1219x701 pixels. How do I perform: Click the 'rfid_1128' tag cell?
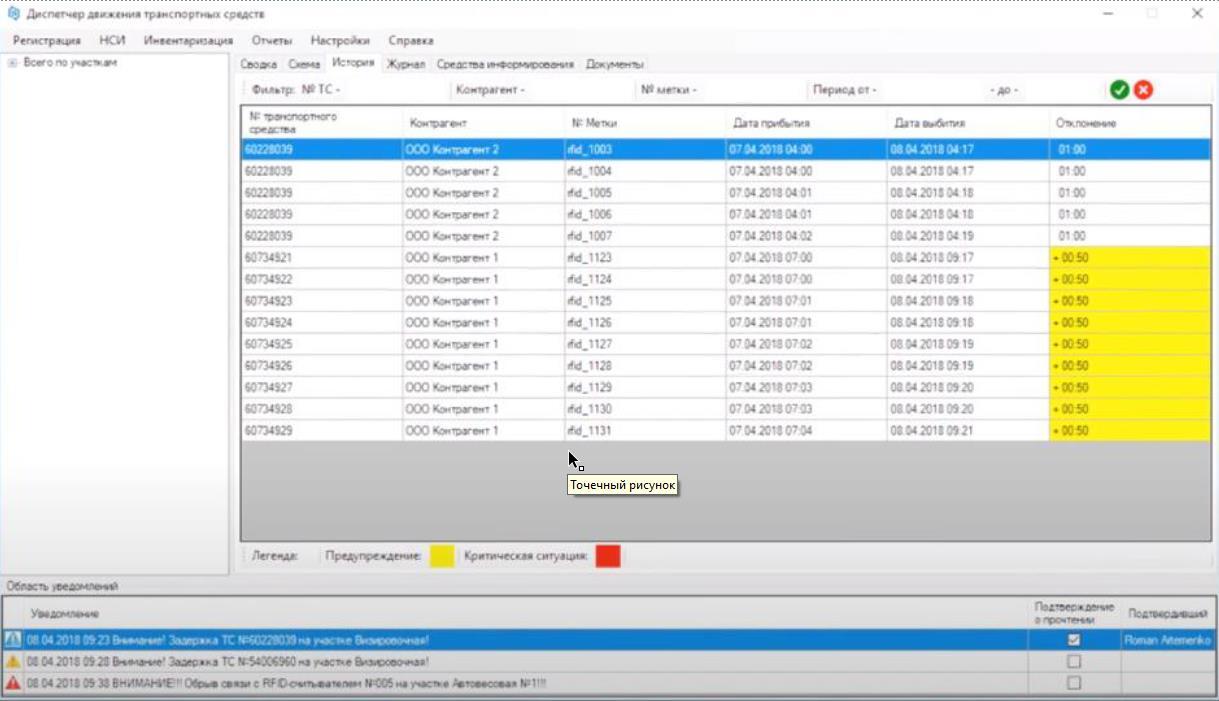645,366
